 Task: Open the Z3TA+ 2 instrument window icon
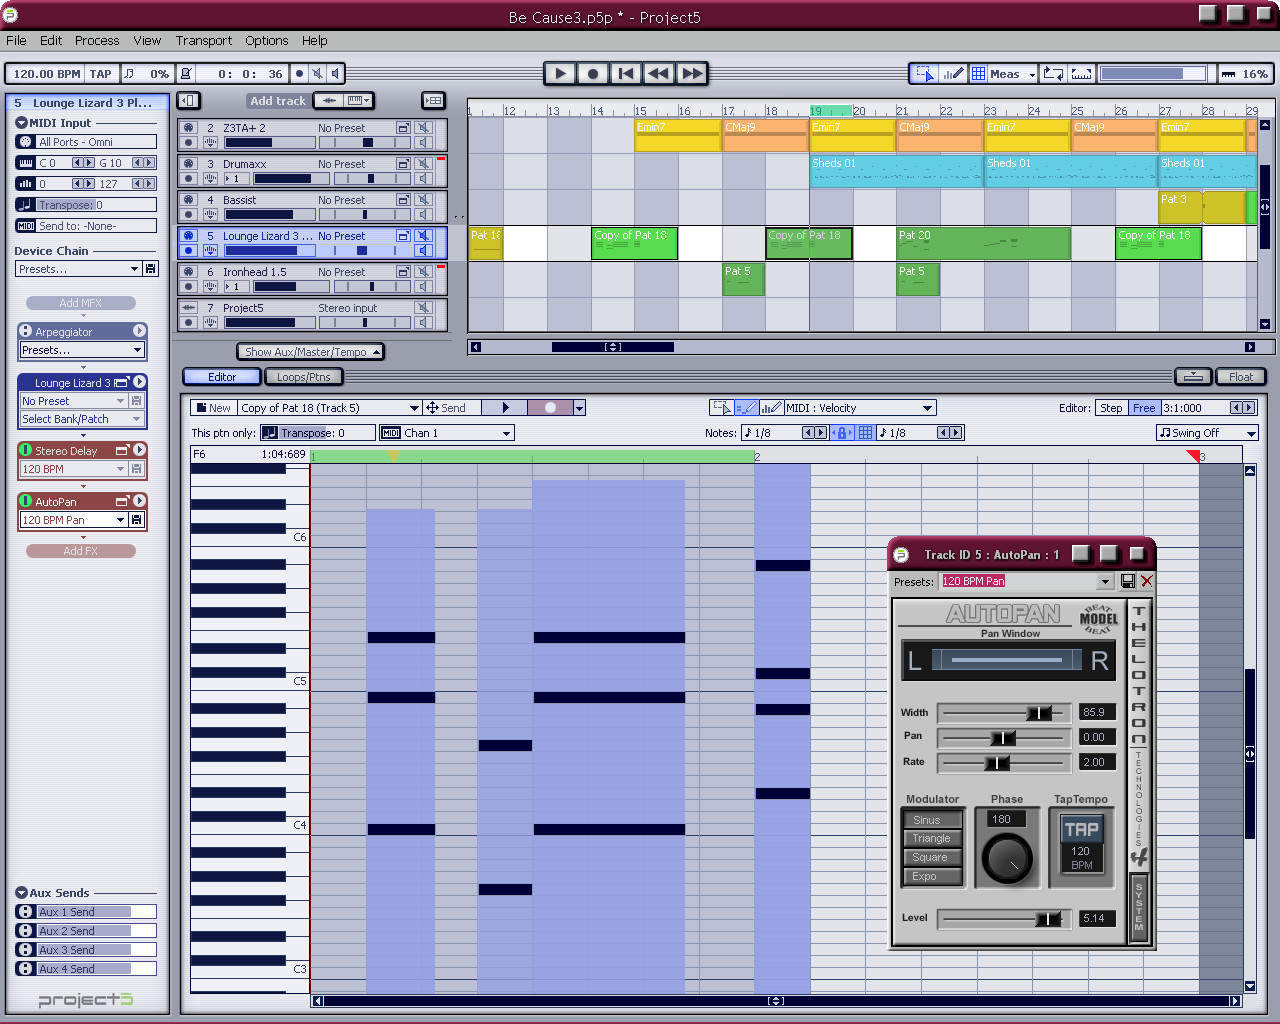click(x=403, y=127)
